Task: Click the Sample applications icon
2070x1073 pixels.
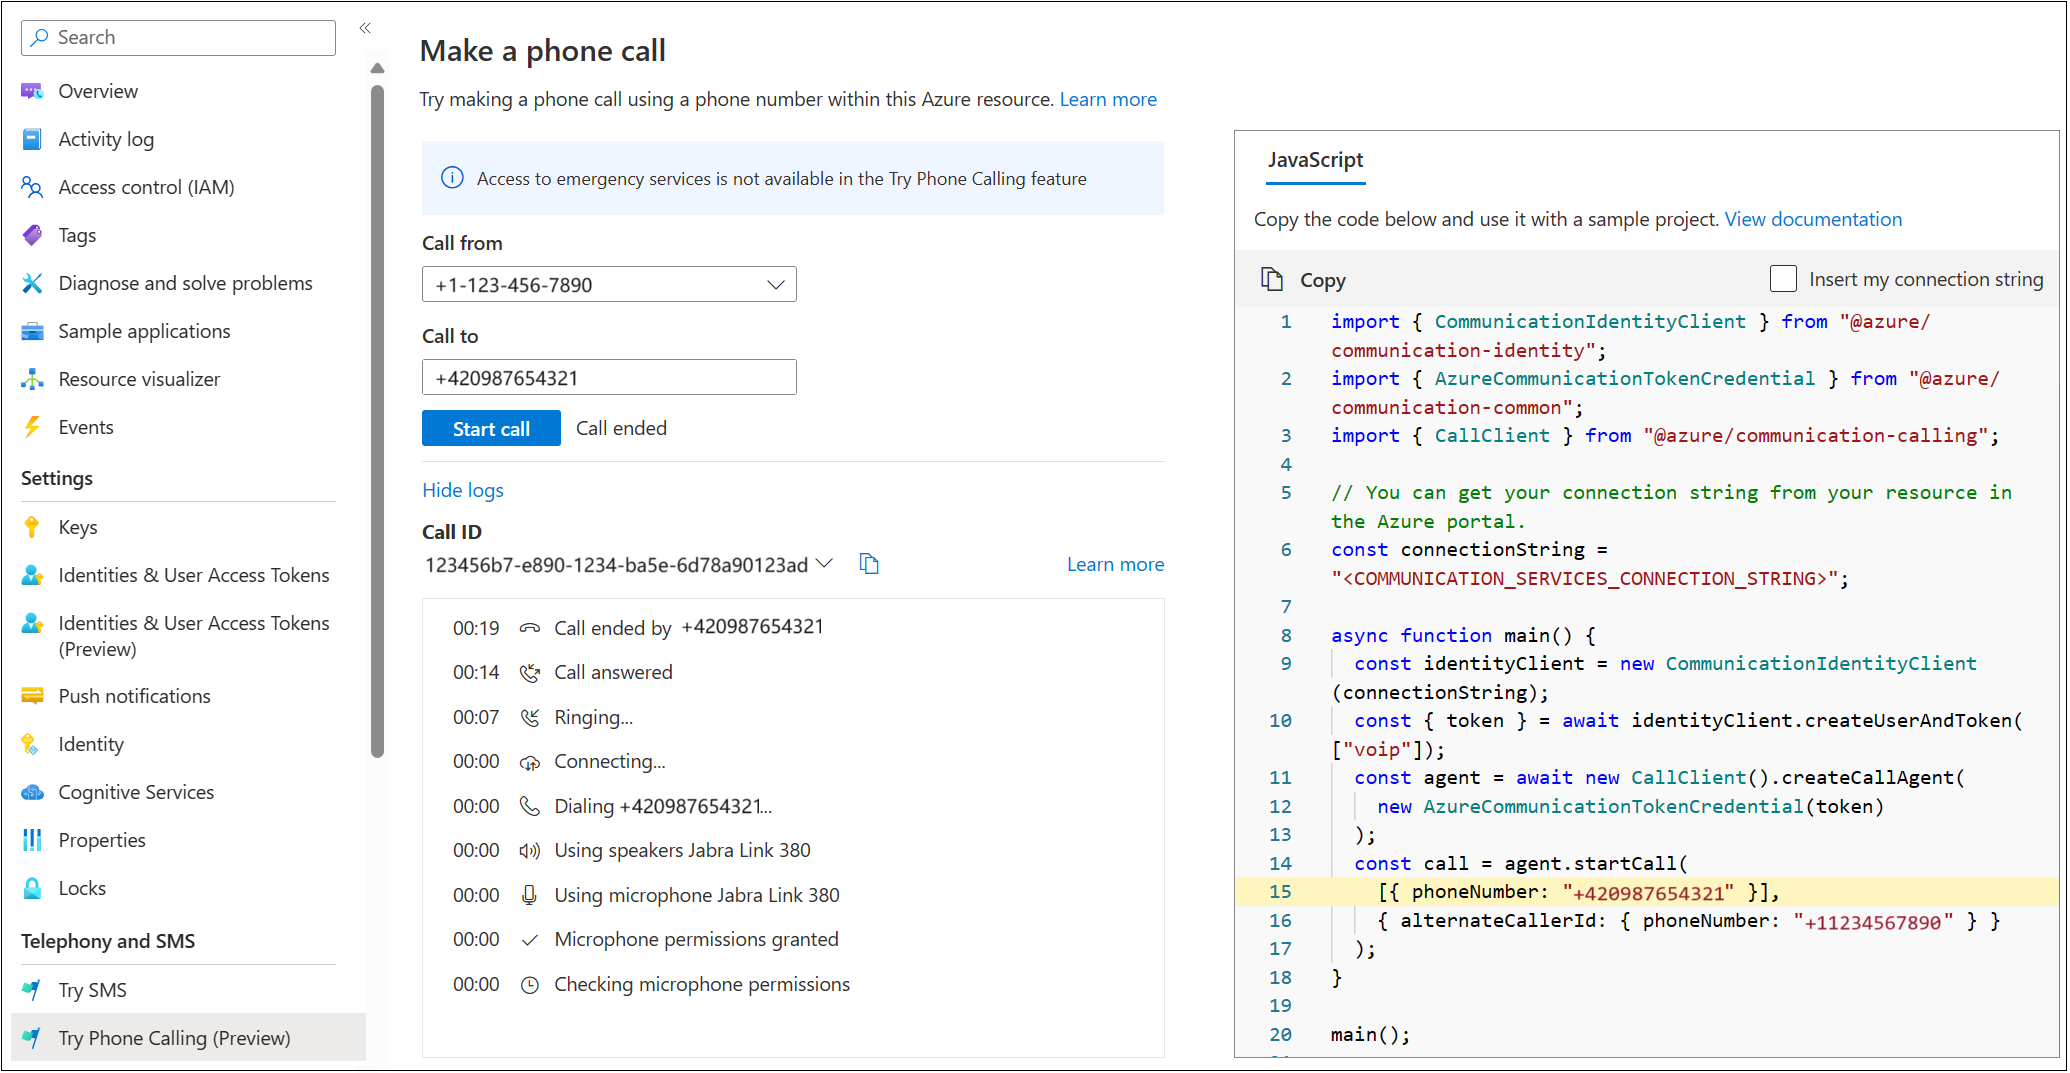Action: pyautogui.click(x=32, y=331)
